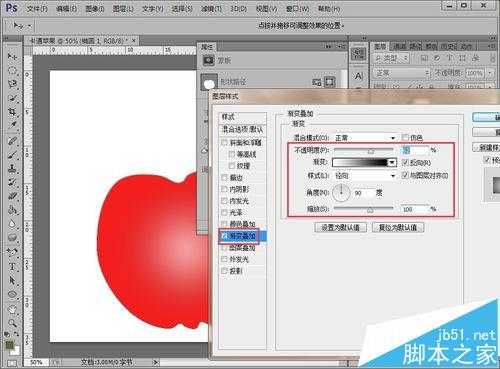Select the Quick Selection tool
Viewport: 500px width, 369px height.
[x=12, y=98]
